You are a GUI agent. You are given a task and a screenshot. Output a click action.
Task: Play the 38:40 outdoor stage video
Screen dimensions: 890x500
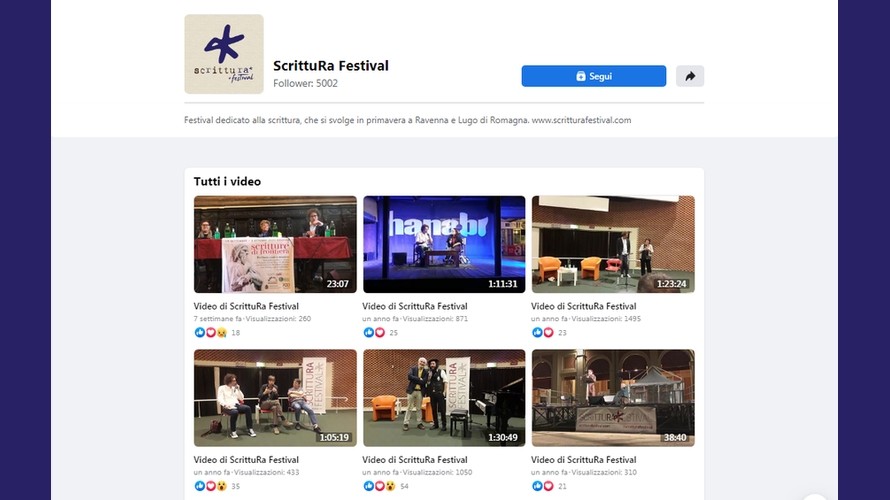tap(613, 398)
